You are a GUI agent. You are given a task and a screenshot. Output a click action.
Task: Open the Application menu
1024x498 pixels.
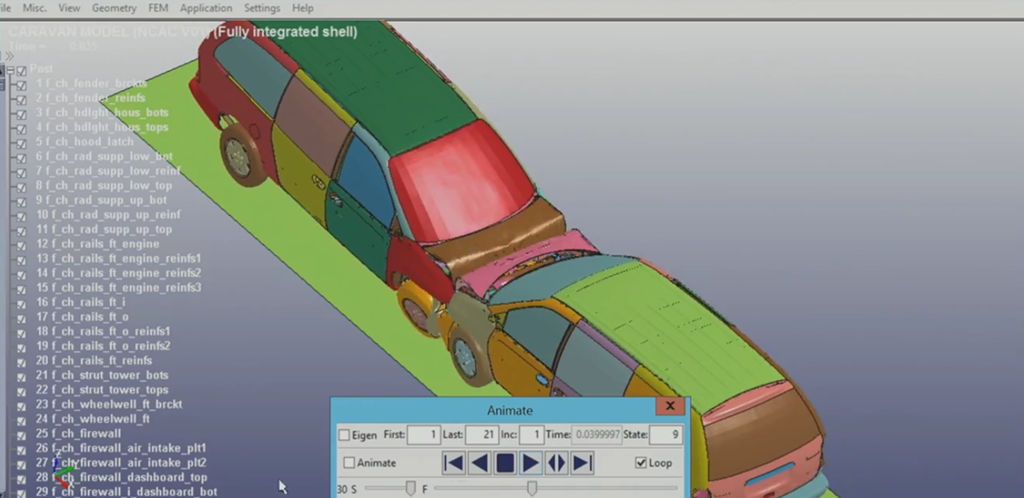point(206,8)
